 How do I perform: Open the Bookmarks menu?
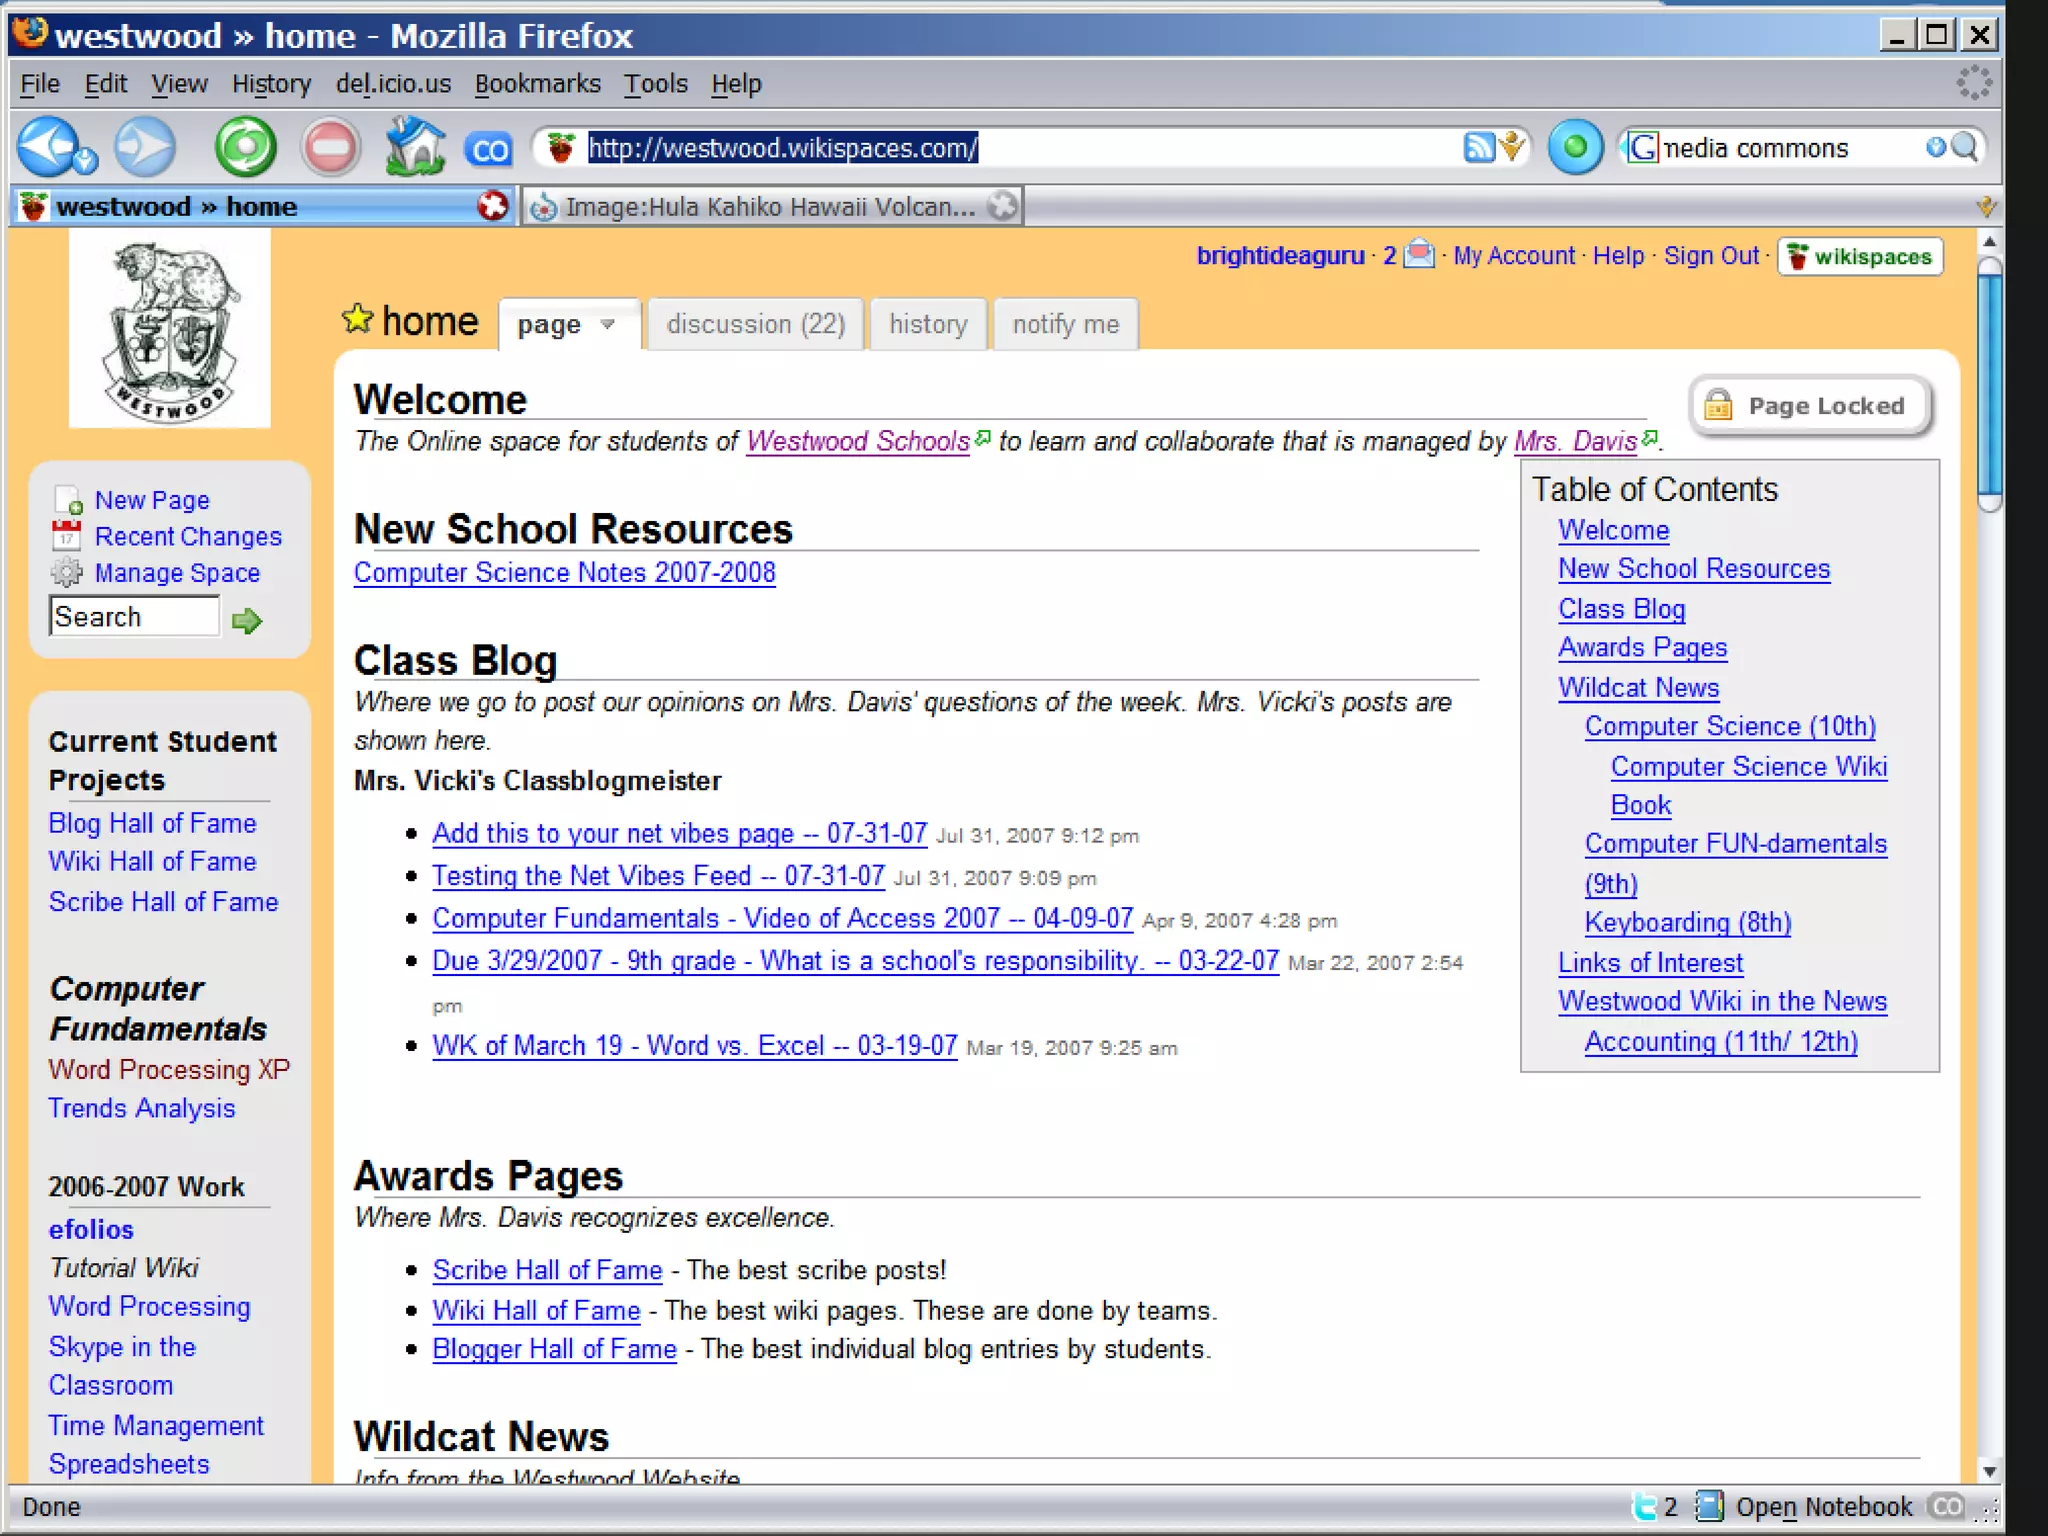click(537, 84)
